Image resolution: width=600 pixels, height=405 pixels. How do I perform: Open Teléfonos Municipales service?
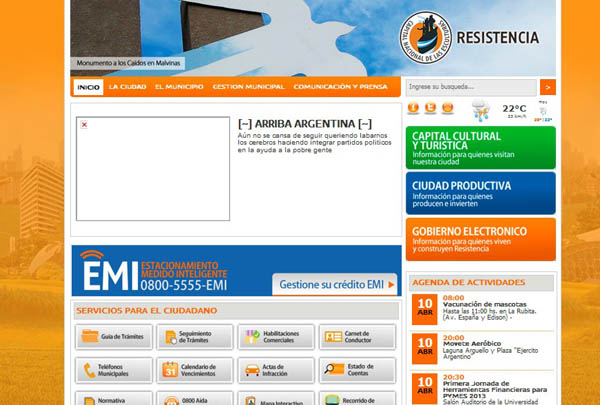pyautogui.click(x=114, y=370)
